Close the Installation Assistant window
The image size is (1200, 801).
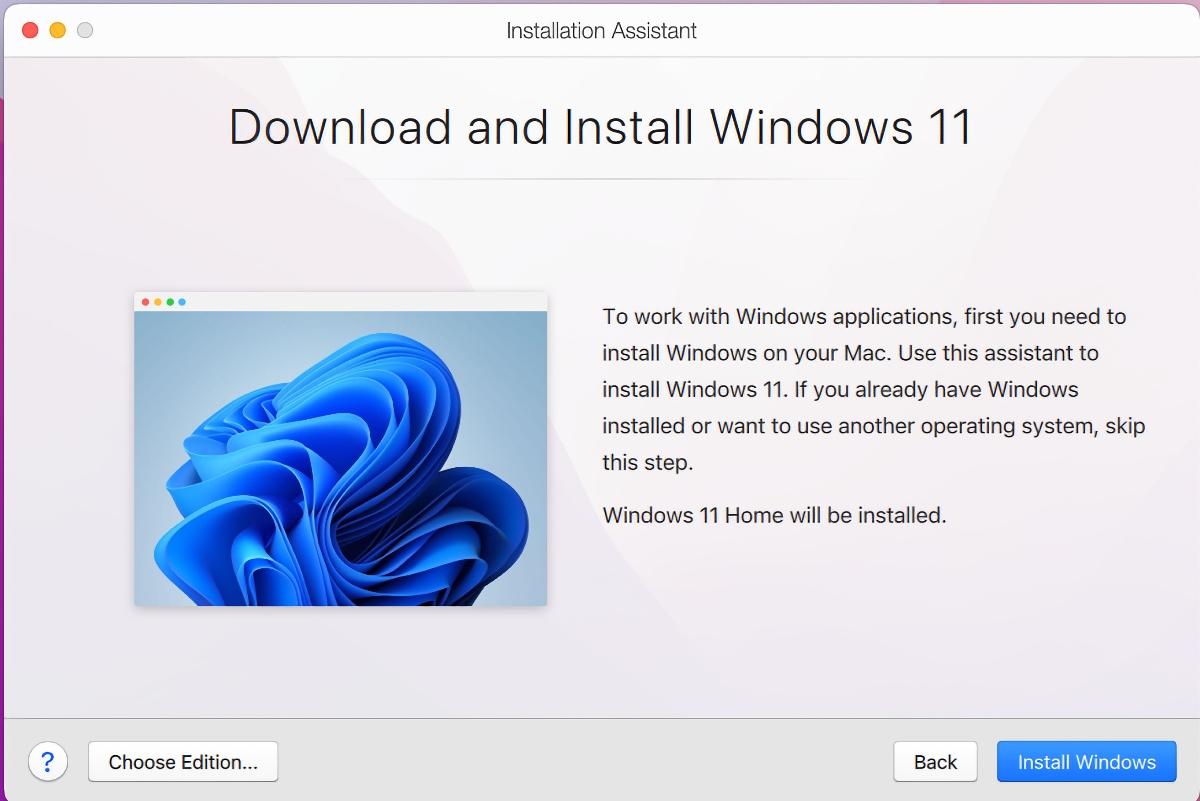(30, 30)
